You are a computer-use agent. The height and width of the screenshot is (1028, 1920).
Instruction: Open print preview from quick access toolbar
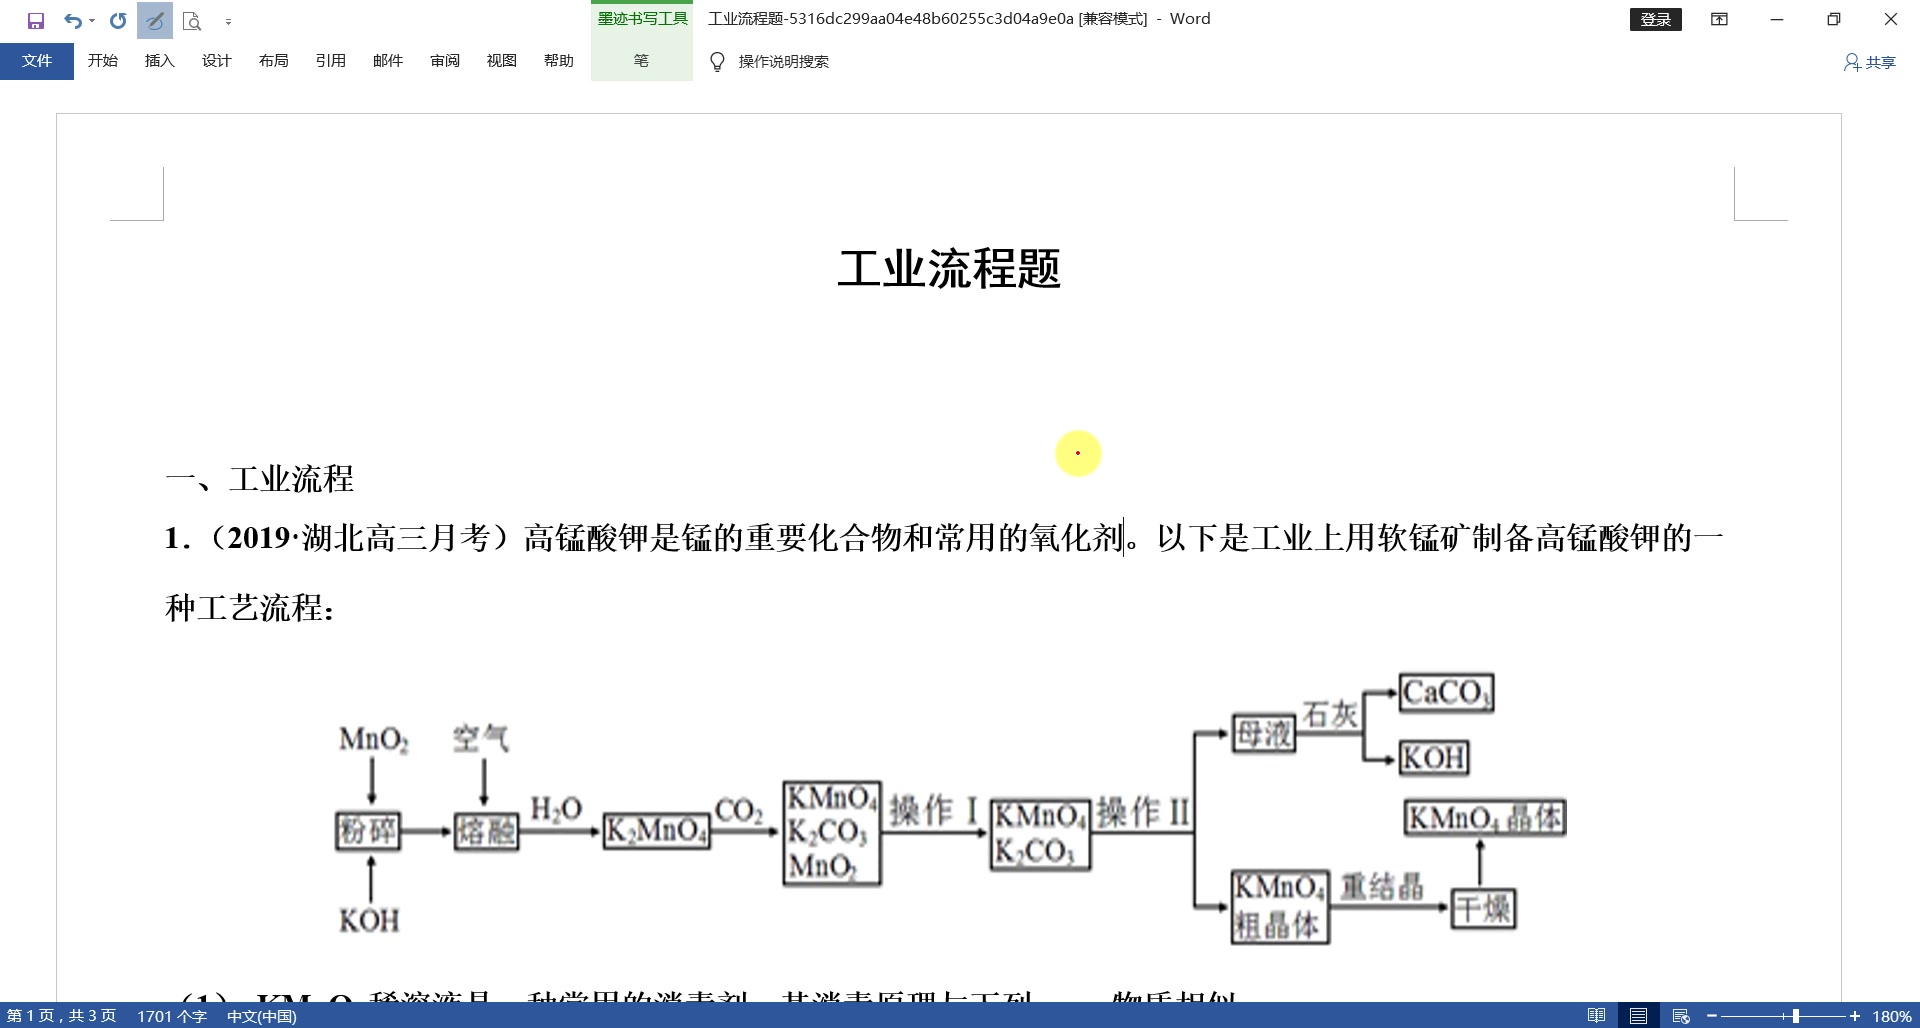point(192,20)
